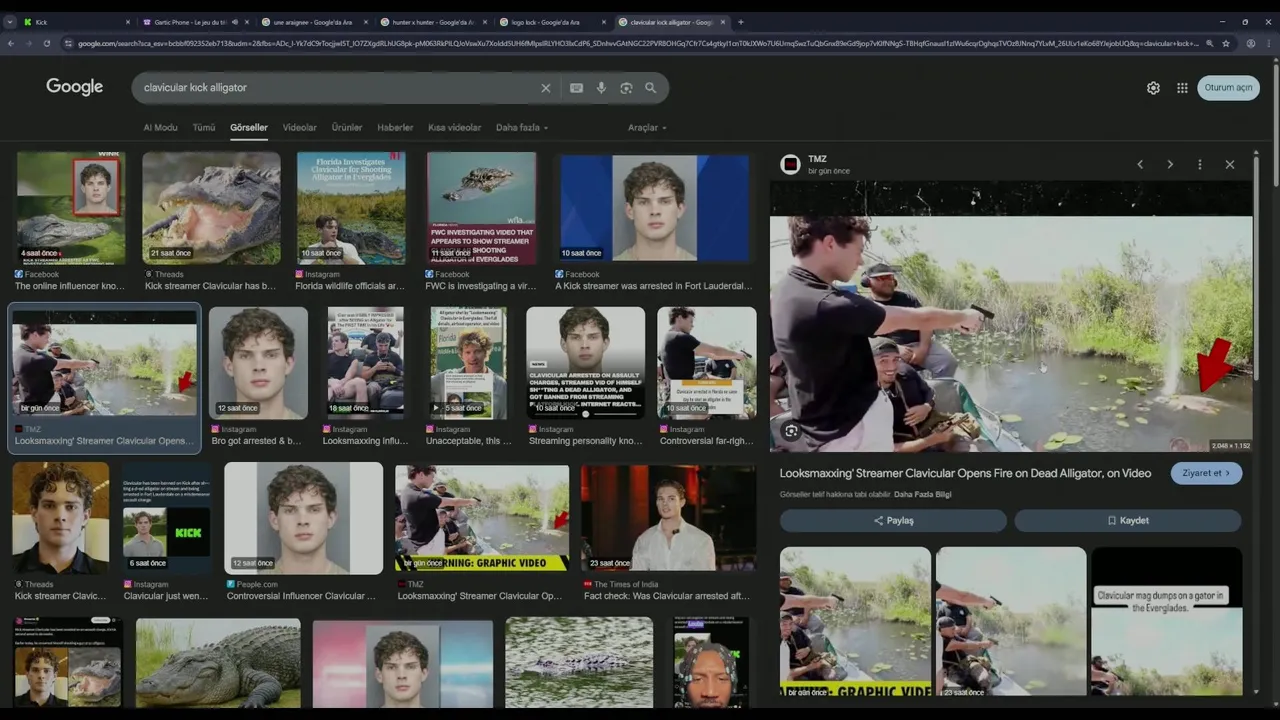Click the Kaydet save button
The height and width of the screenshot is (720, 1280).
coord(1128,520)
